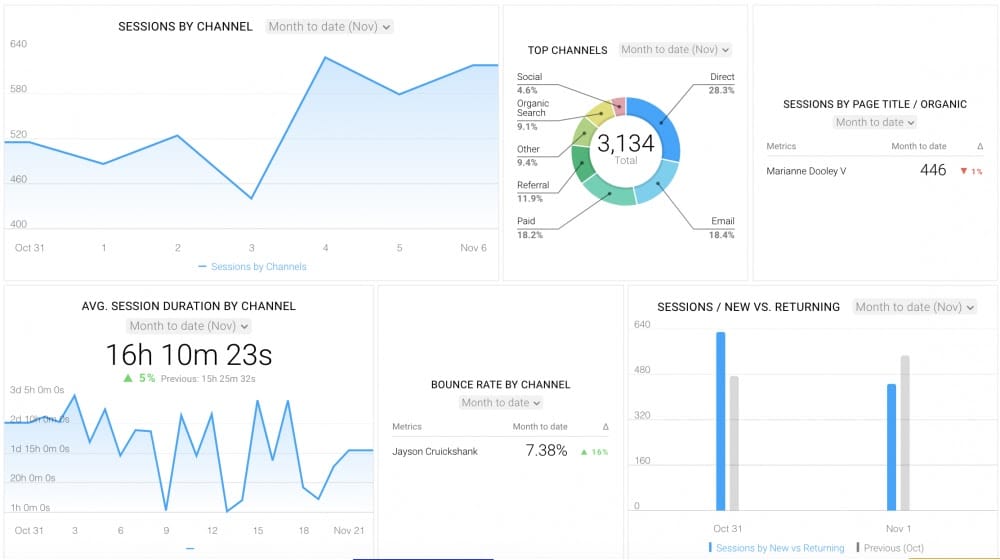Click Metrics header in Page Title table
The image size is (1000, 560).
coord(781,146)
